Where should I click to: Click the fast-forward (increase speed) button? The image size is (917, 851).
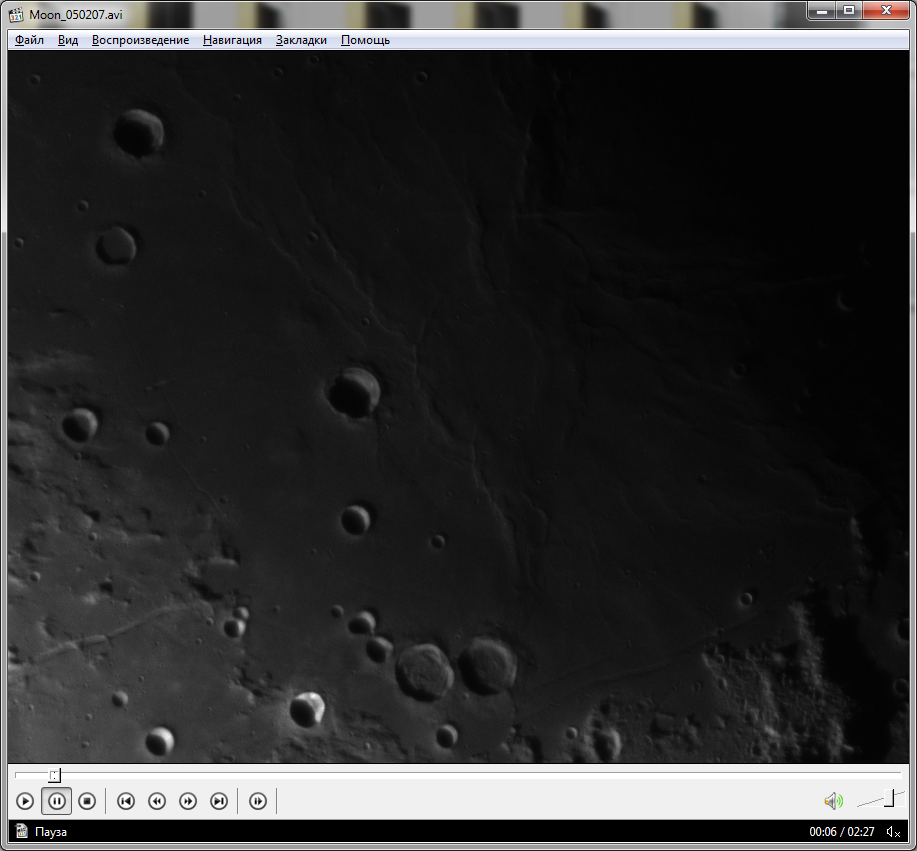click(x=188, y=801)
